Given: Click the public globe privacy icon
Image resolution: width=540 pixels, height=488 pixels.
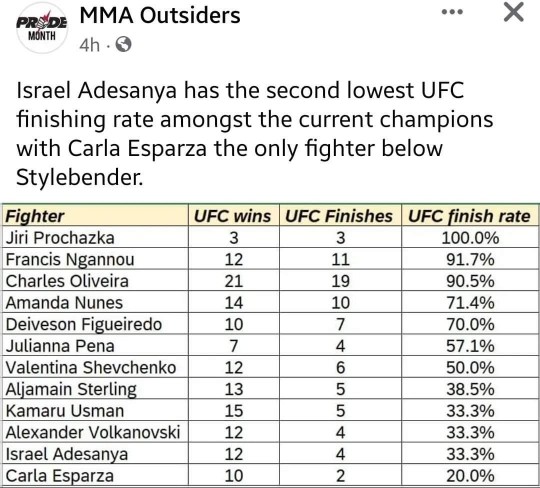Looking at the screenshot, I should 123,44.
